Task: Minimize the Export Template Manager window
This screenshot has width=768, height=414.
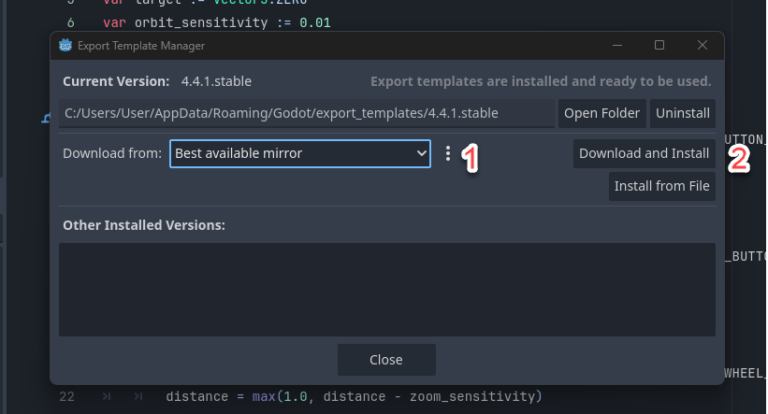Action: (x=617, y=46)
